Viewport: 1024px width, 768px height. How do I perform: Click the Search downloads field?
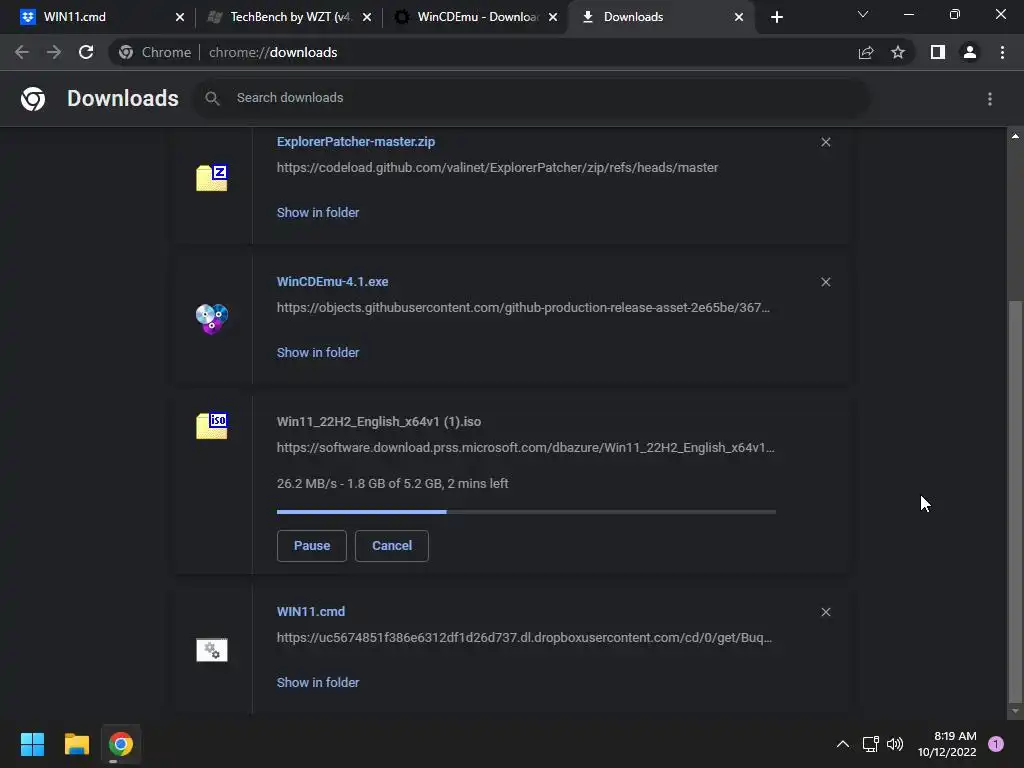[532, 98]
